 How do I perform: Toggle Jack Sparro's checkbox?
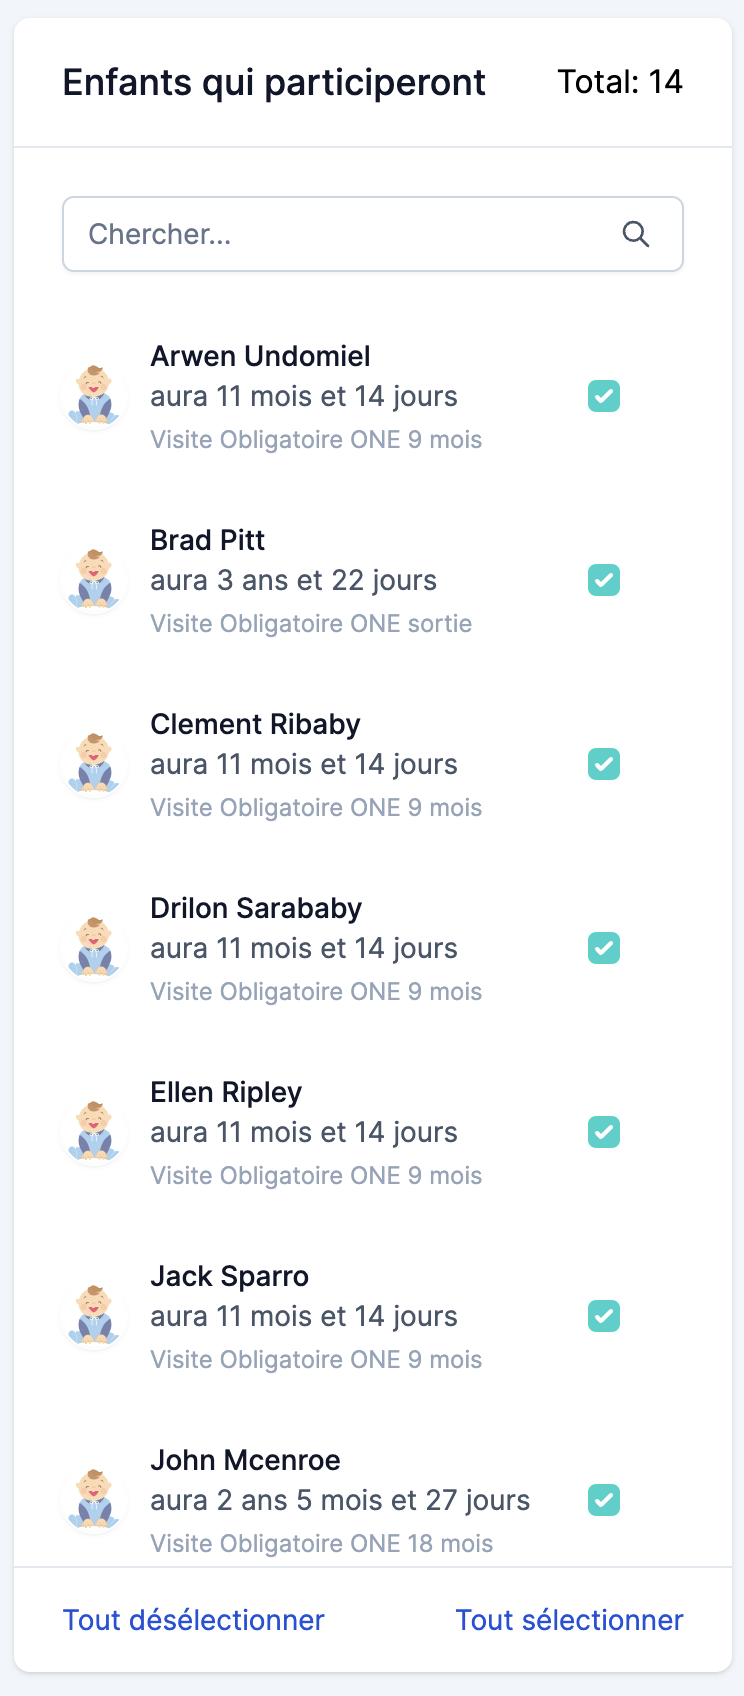point(604,1316)
